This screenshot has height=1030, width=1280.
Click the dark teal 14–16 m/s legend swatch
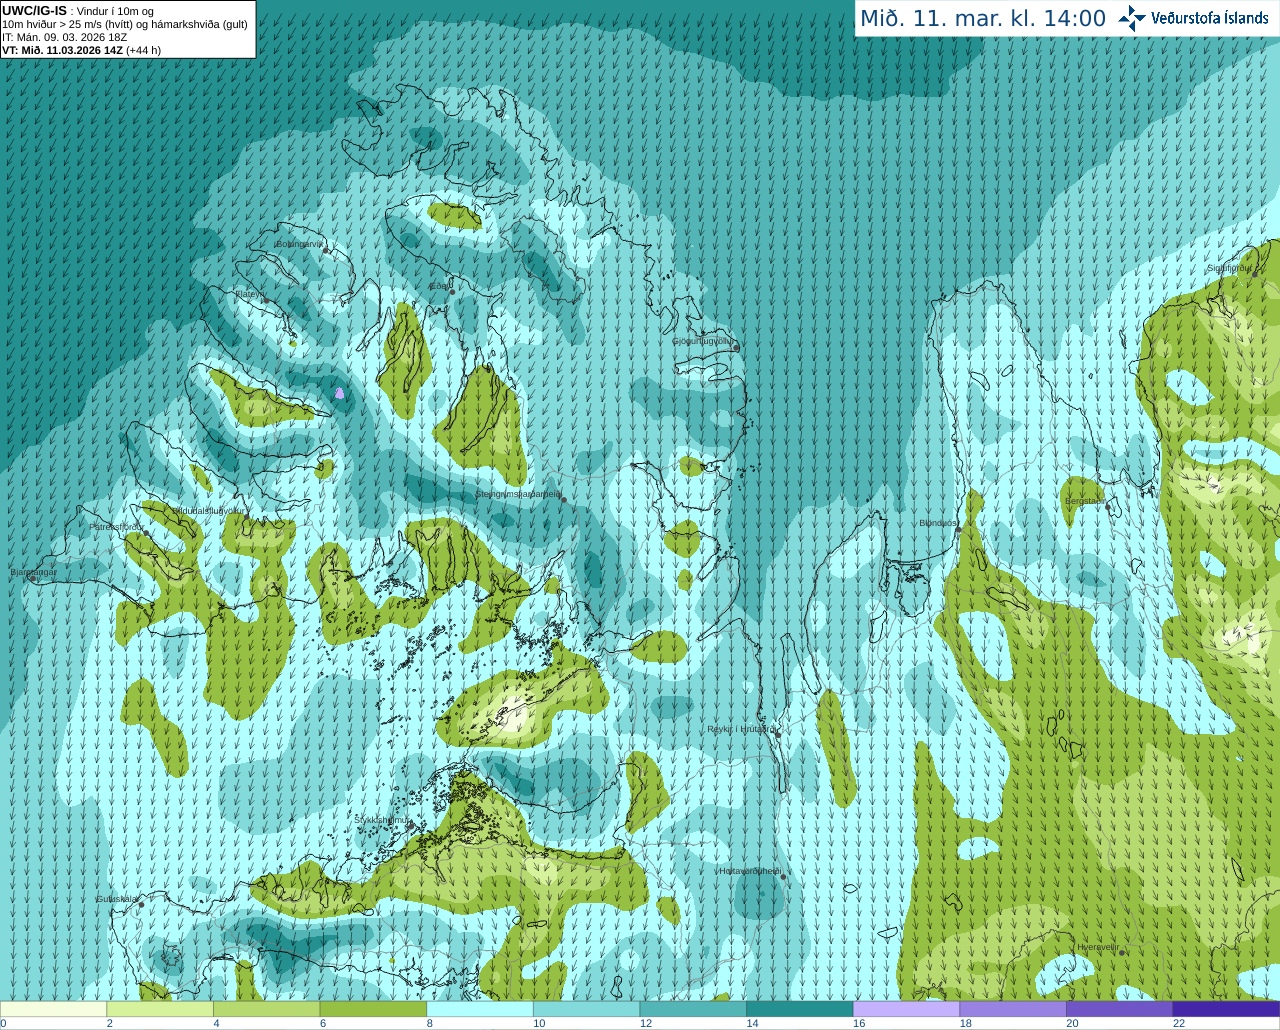point(800,1009)
